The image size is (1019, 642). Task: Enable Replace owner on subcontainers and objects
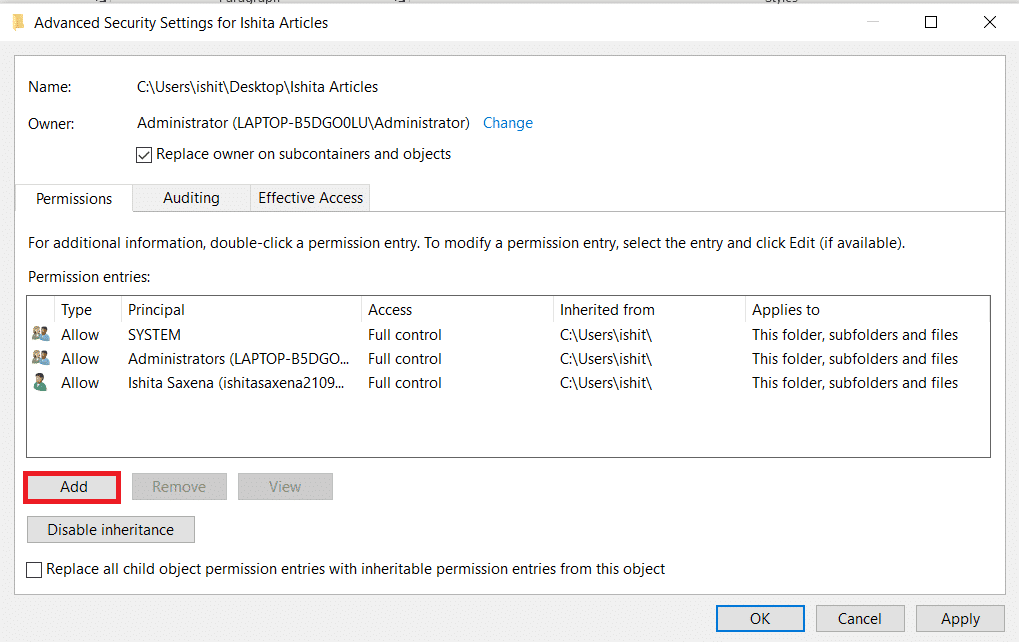tap(143, 154)
